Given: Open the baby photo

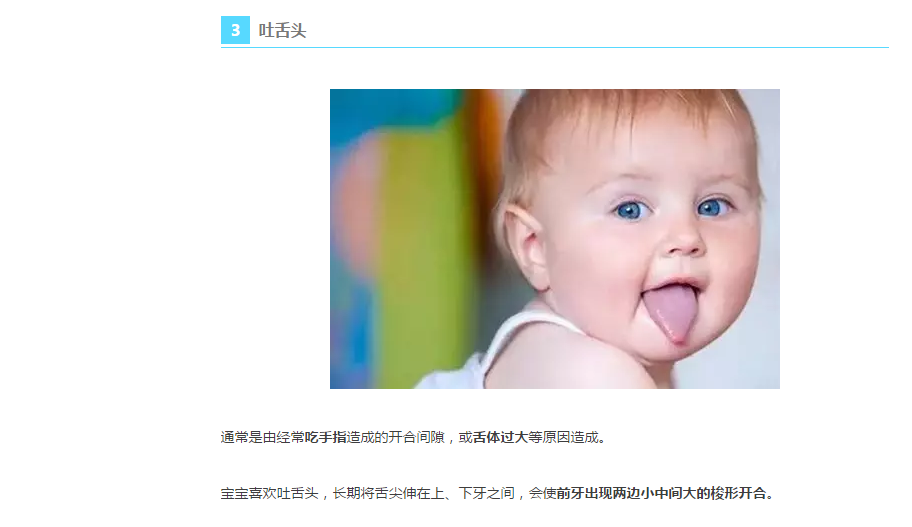Looking at the screenshot, I should pos(554,238).
